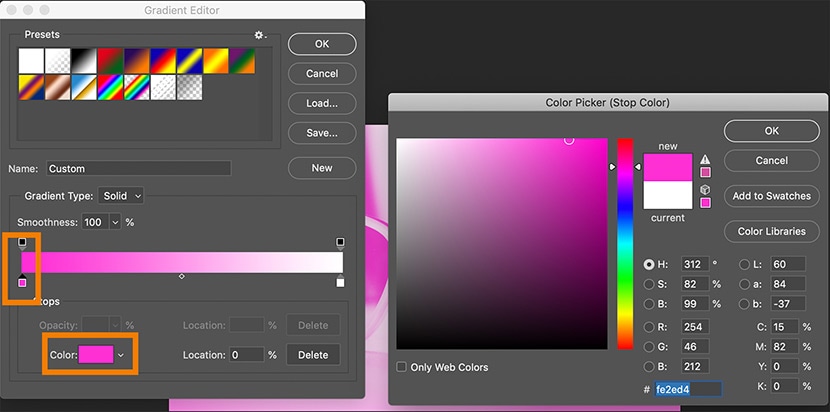Enable the Only Web Colors checkbox

click(402, 367)
